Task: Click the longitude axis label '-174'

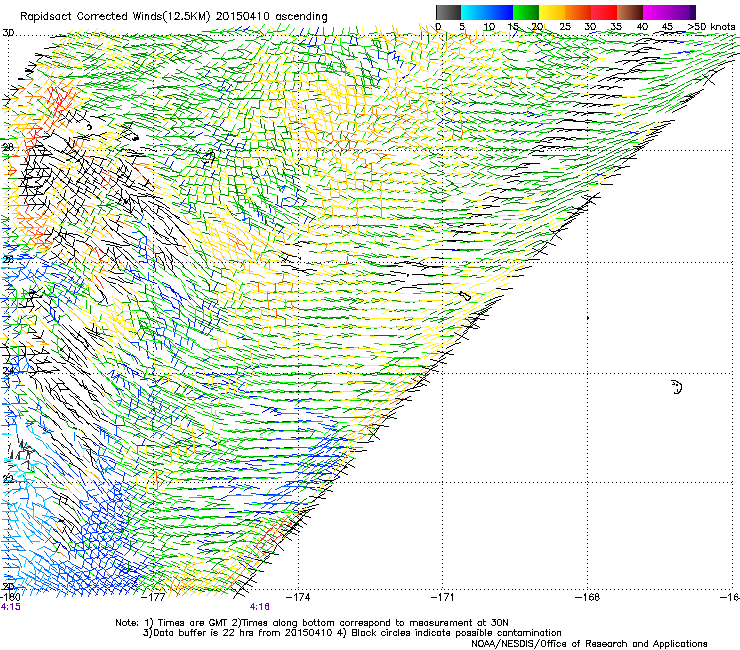Action: 298,597
